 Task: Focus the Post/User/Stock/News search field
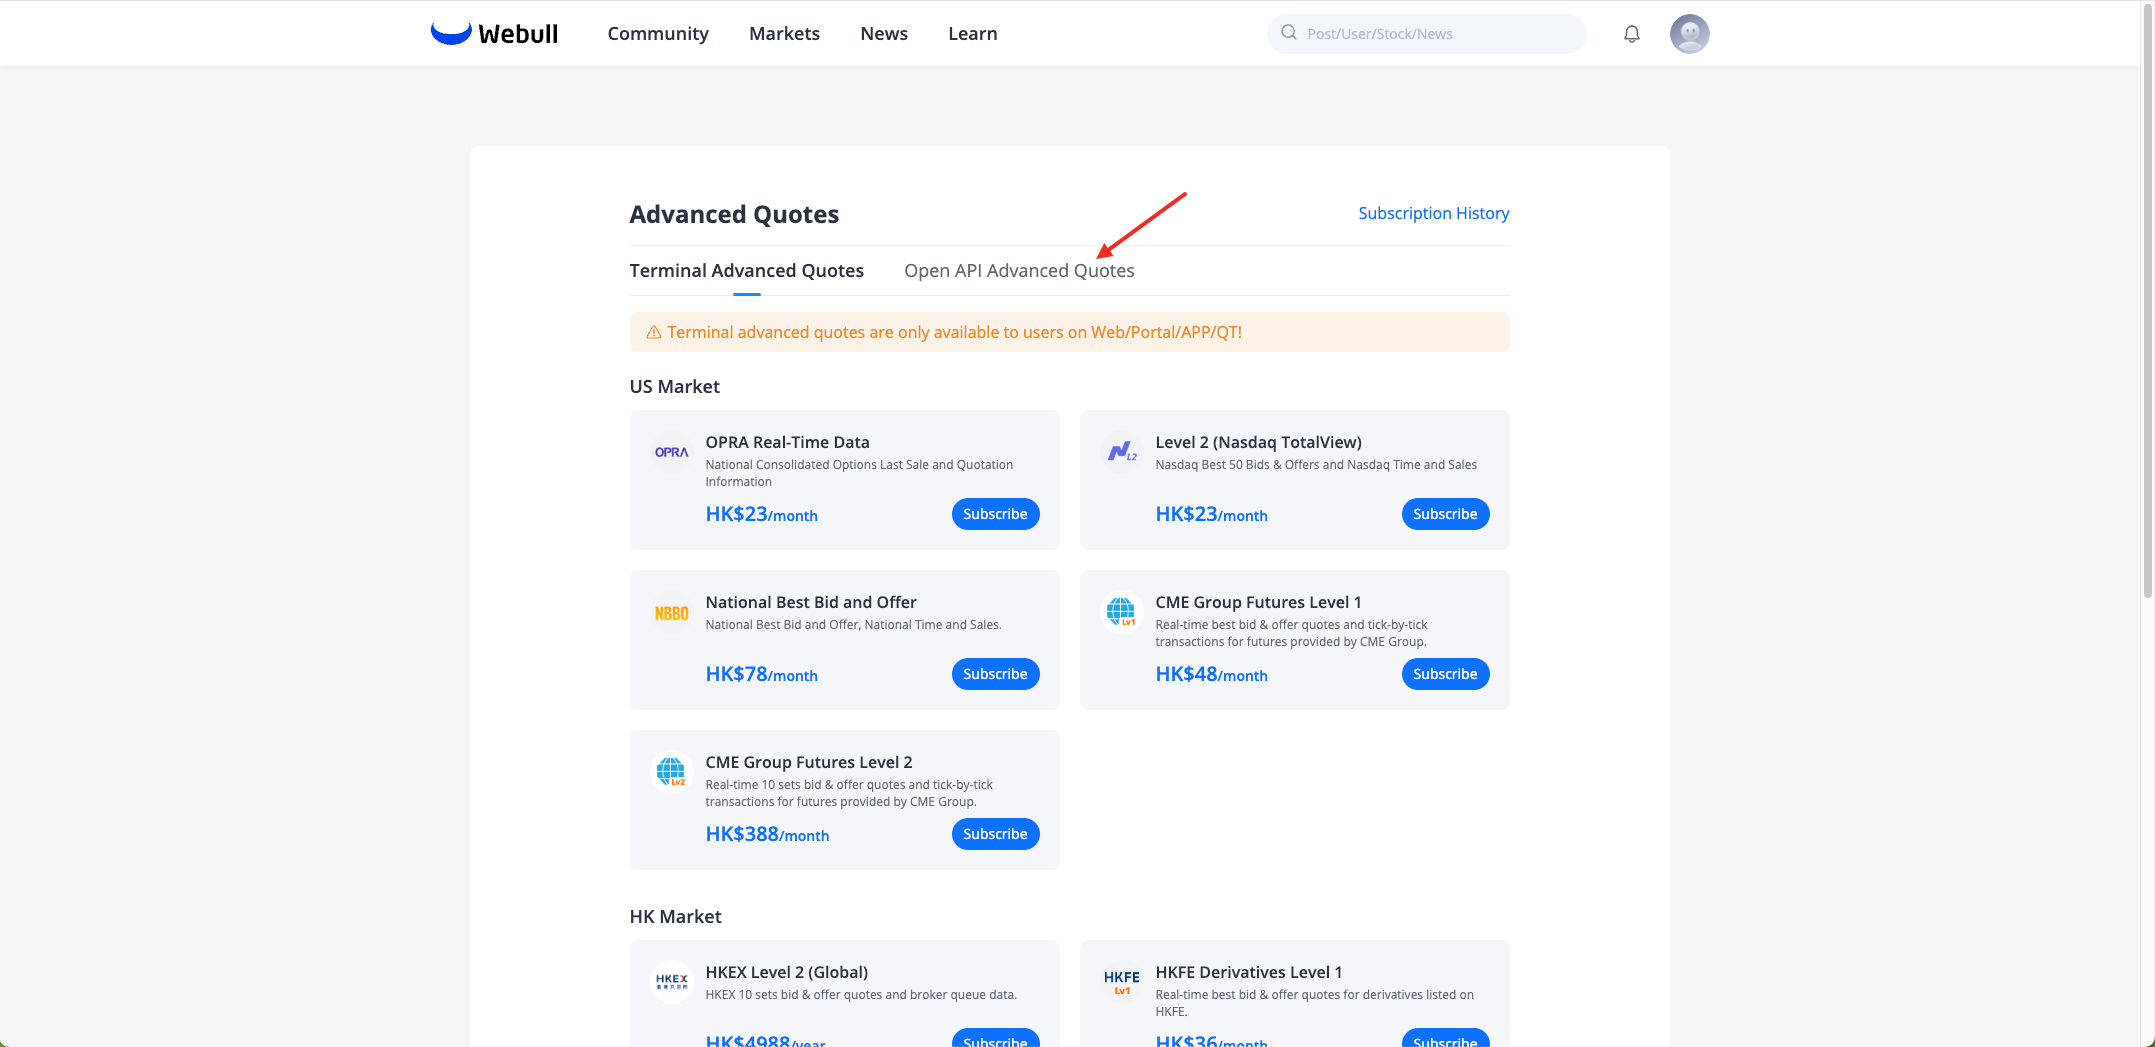point(1435,34)
